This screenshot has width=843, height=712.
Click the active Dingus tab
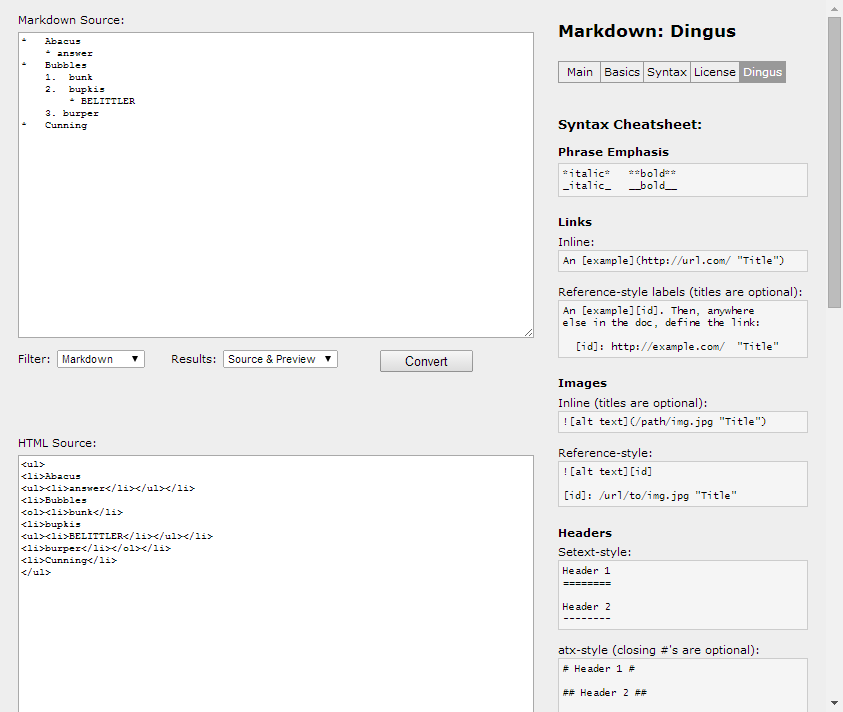[x=763, y=72]
